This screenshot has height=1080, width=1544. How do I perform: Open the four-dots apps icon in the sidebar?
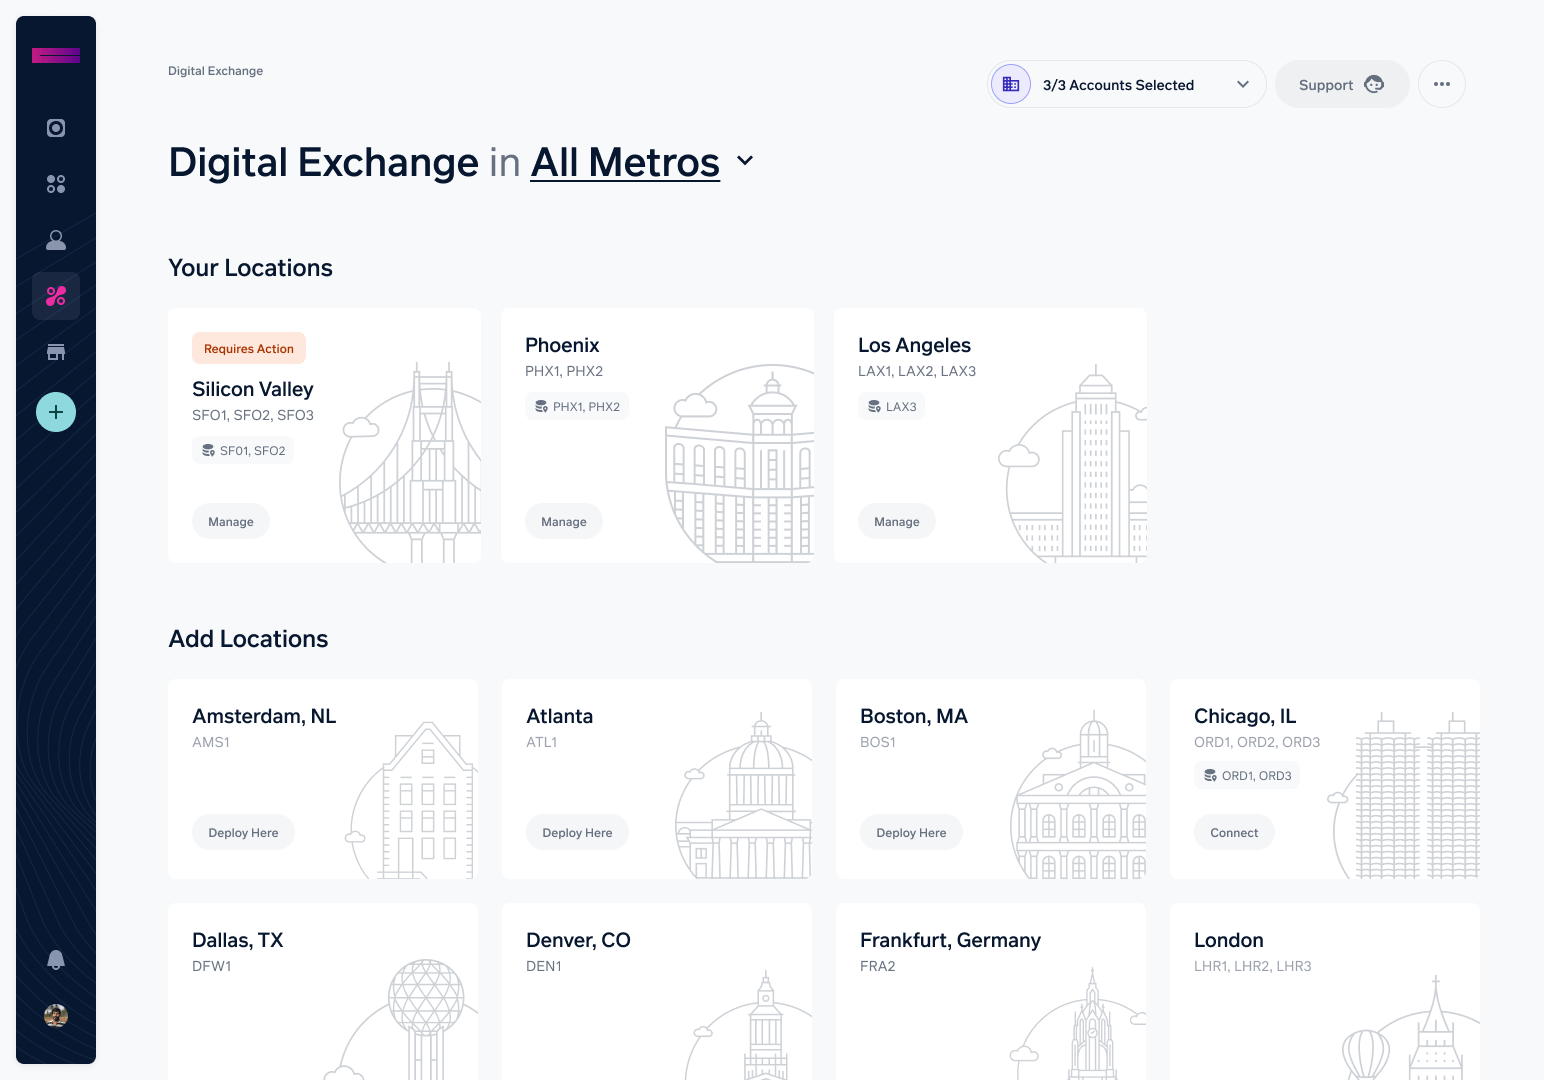[x=56, y=184]
